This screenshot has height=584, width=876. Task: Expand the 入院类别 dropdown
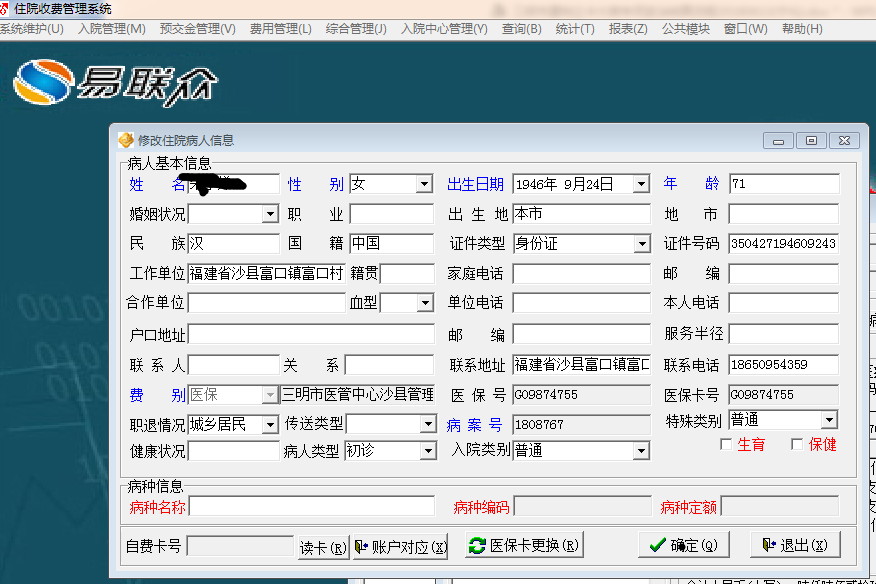[x=641, y=450]
